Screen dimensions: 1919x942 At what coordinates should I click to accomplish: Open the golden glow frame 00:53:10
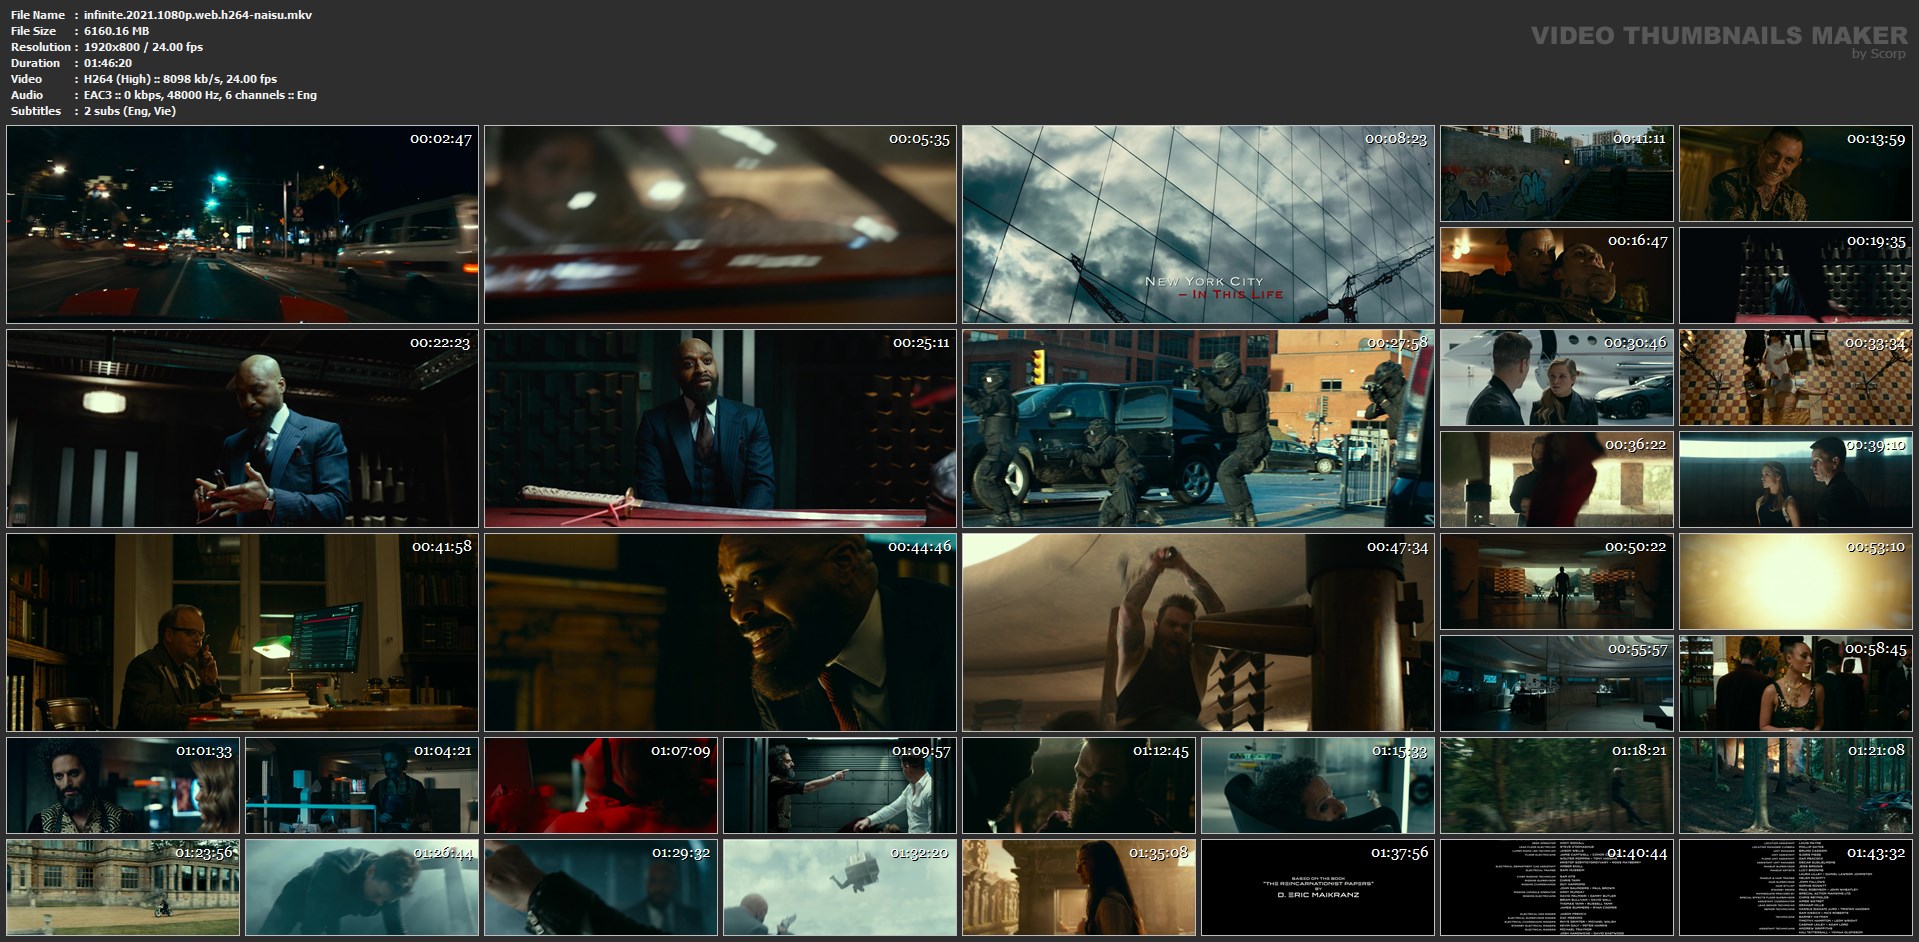pyautogui.click(x=1796, y=582)
